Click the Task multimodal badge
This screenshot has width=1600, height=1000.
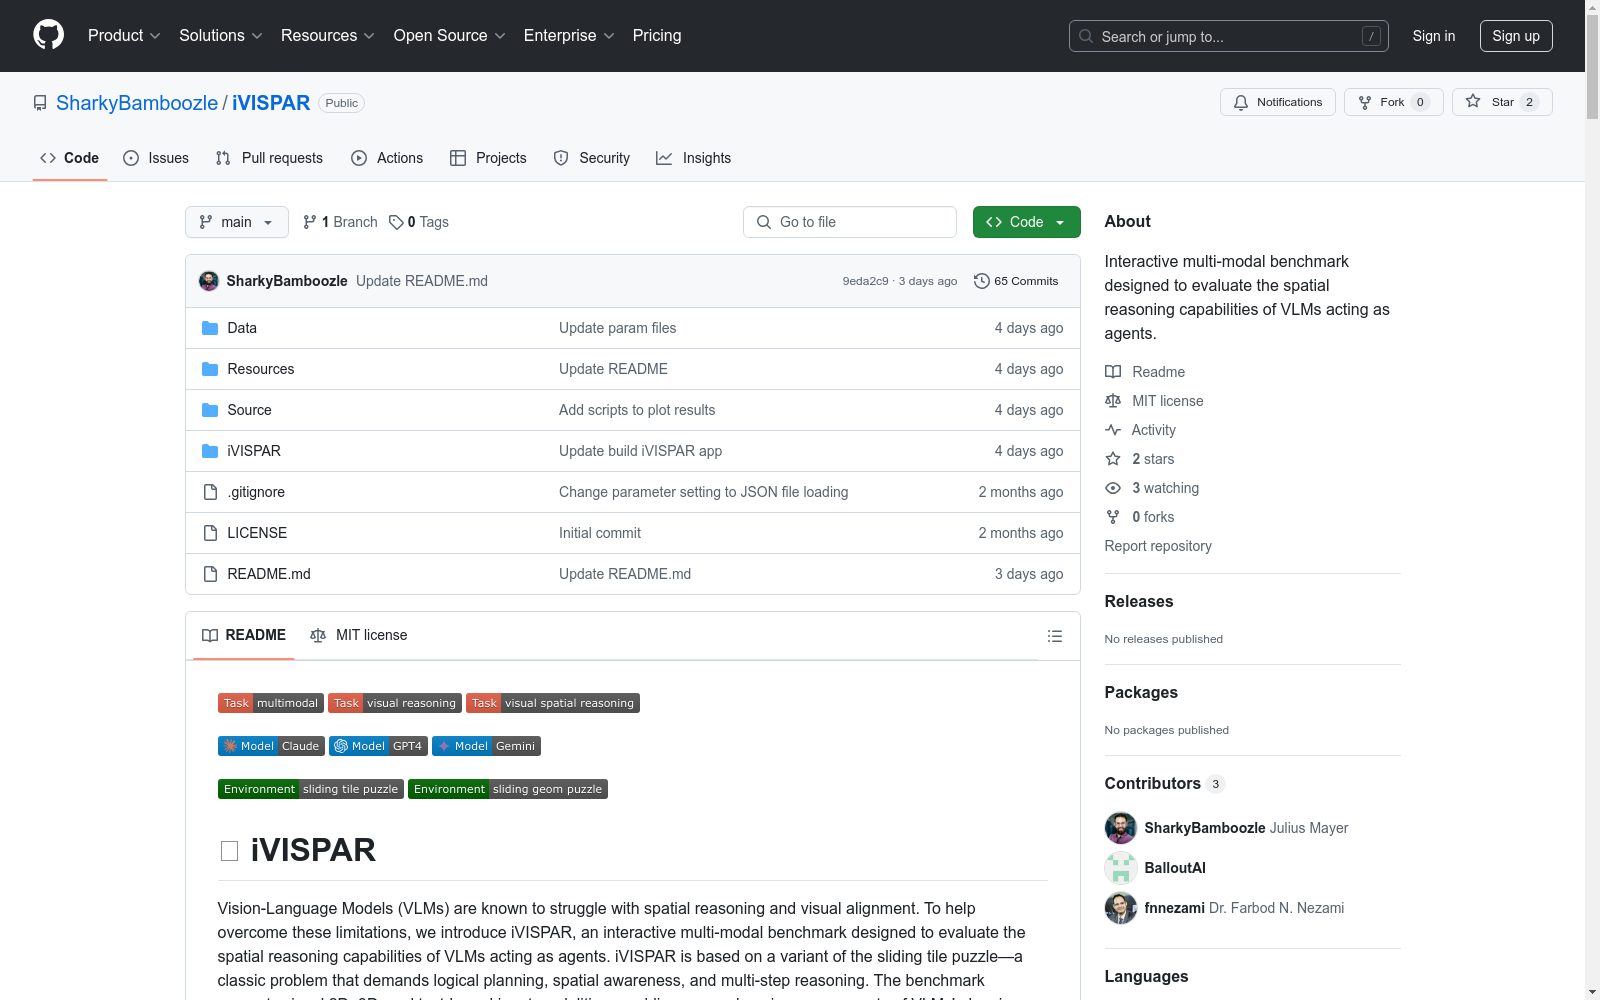click(271, 703)
